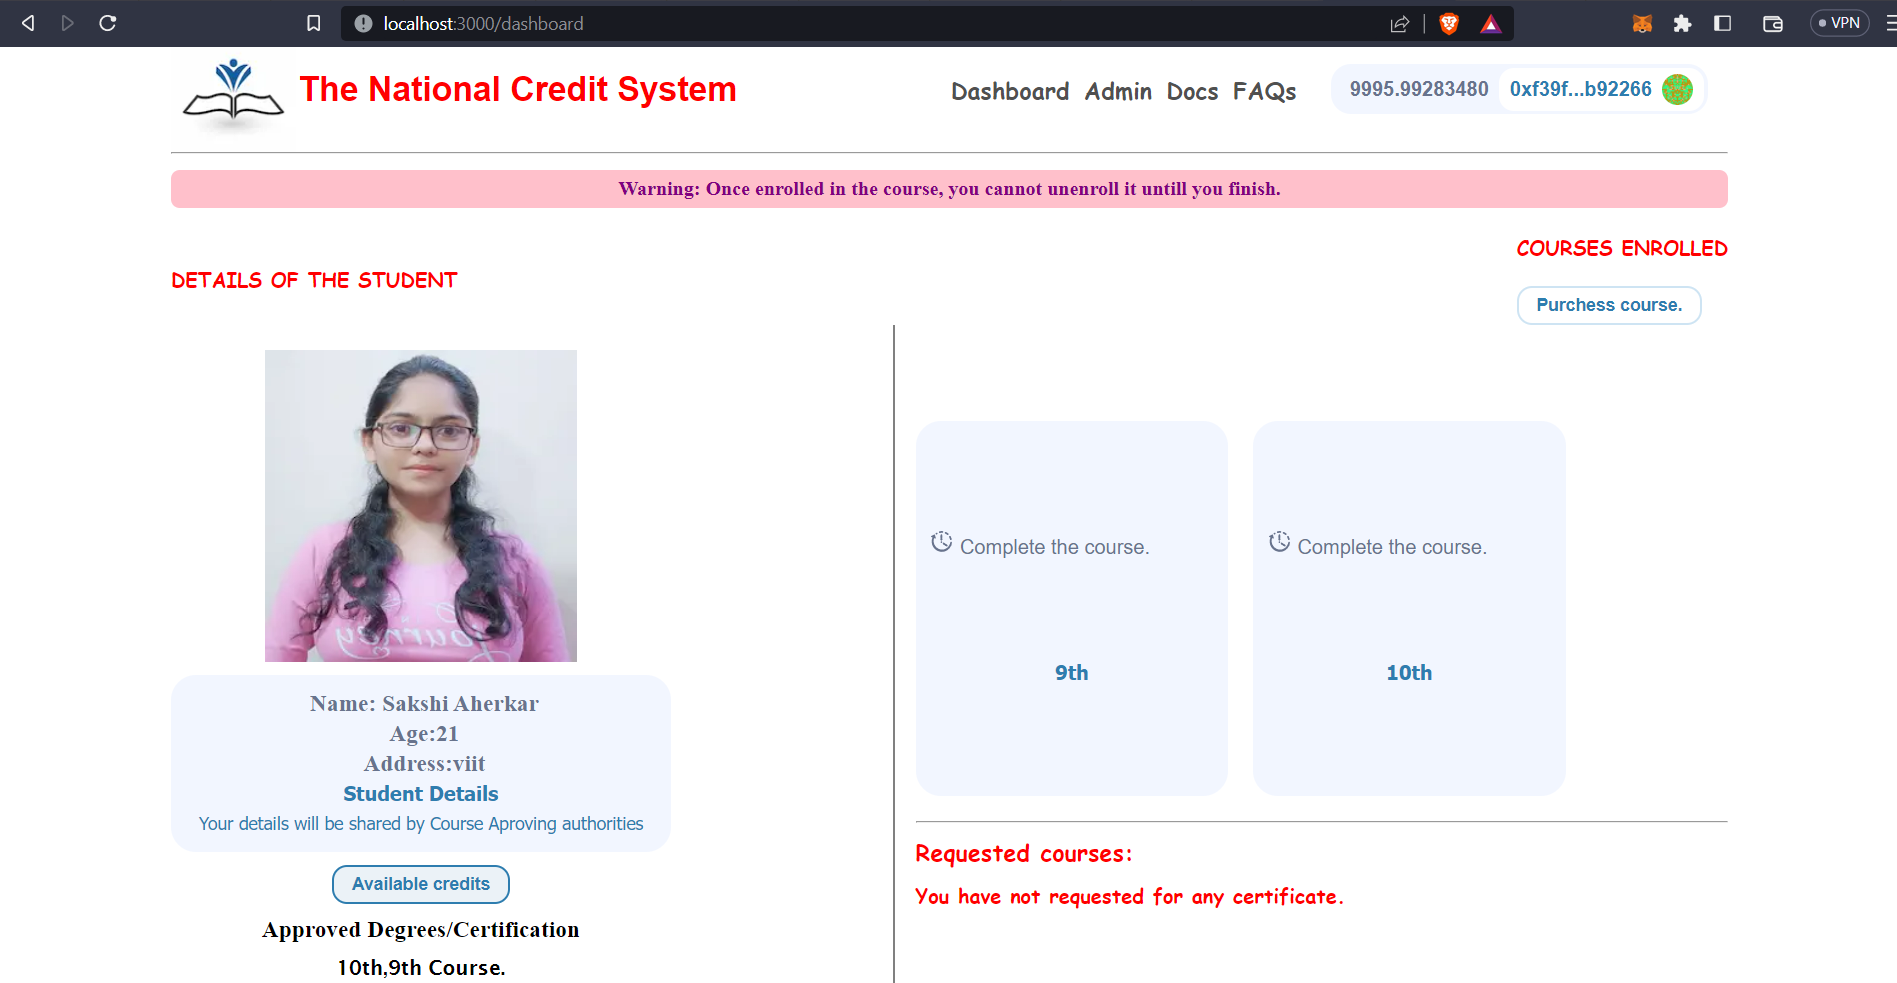Open wallet account via 0xf39f...b92266 chip

[x=1580, y=89]
